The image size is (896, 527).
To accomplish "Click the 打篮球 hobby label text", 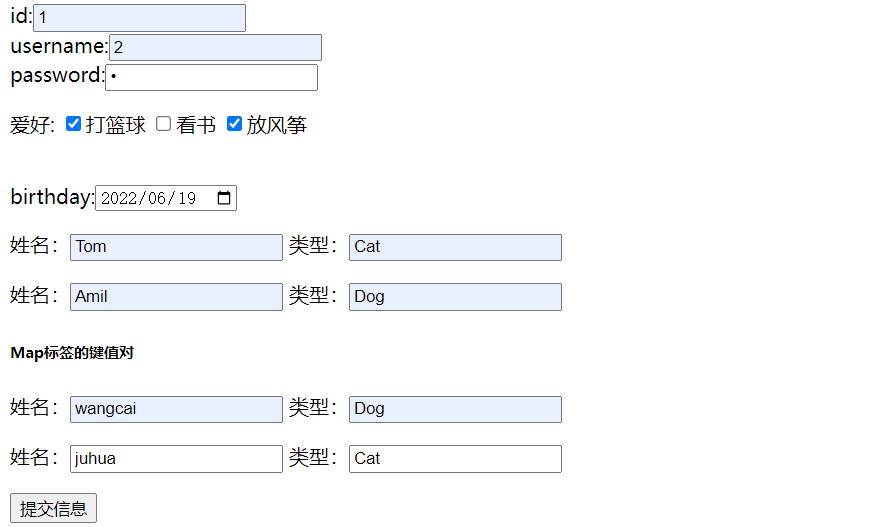I will [x=116, y=125].
